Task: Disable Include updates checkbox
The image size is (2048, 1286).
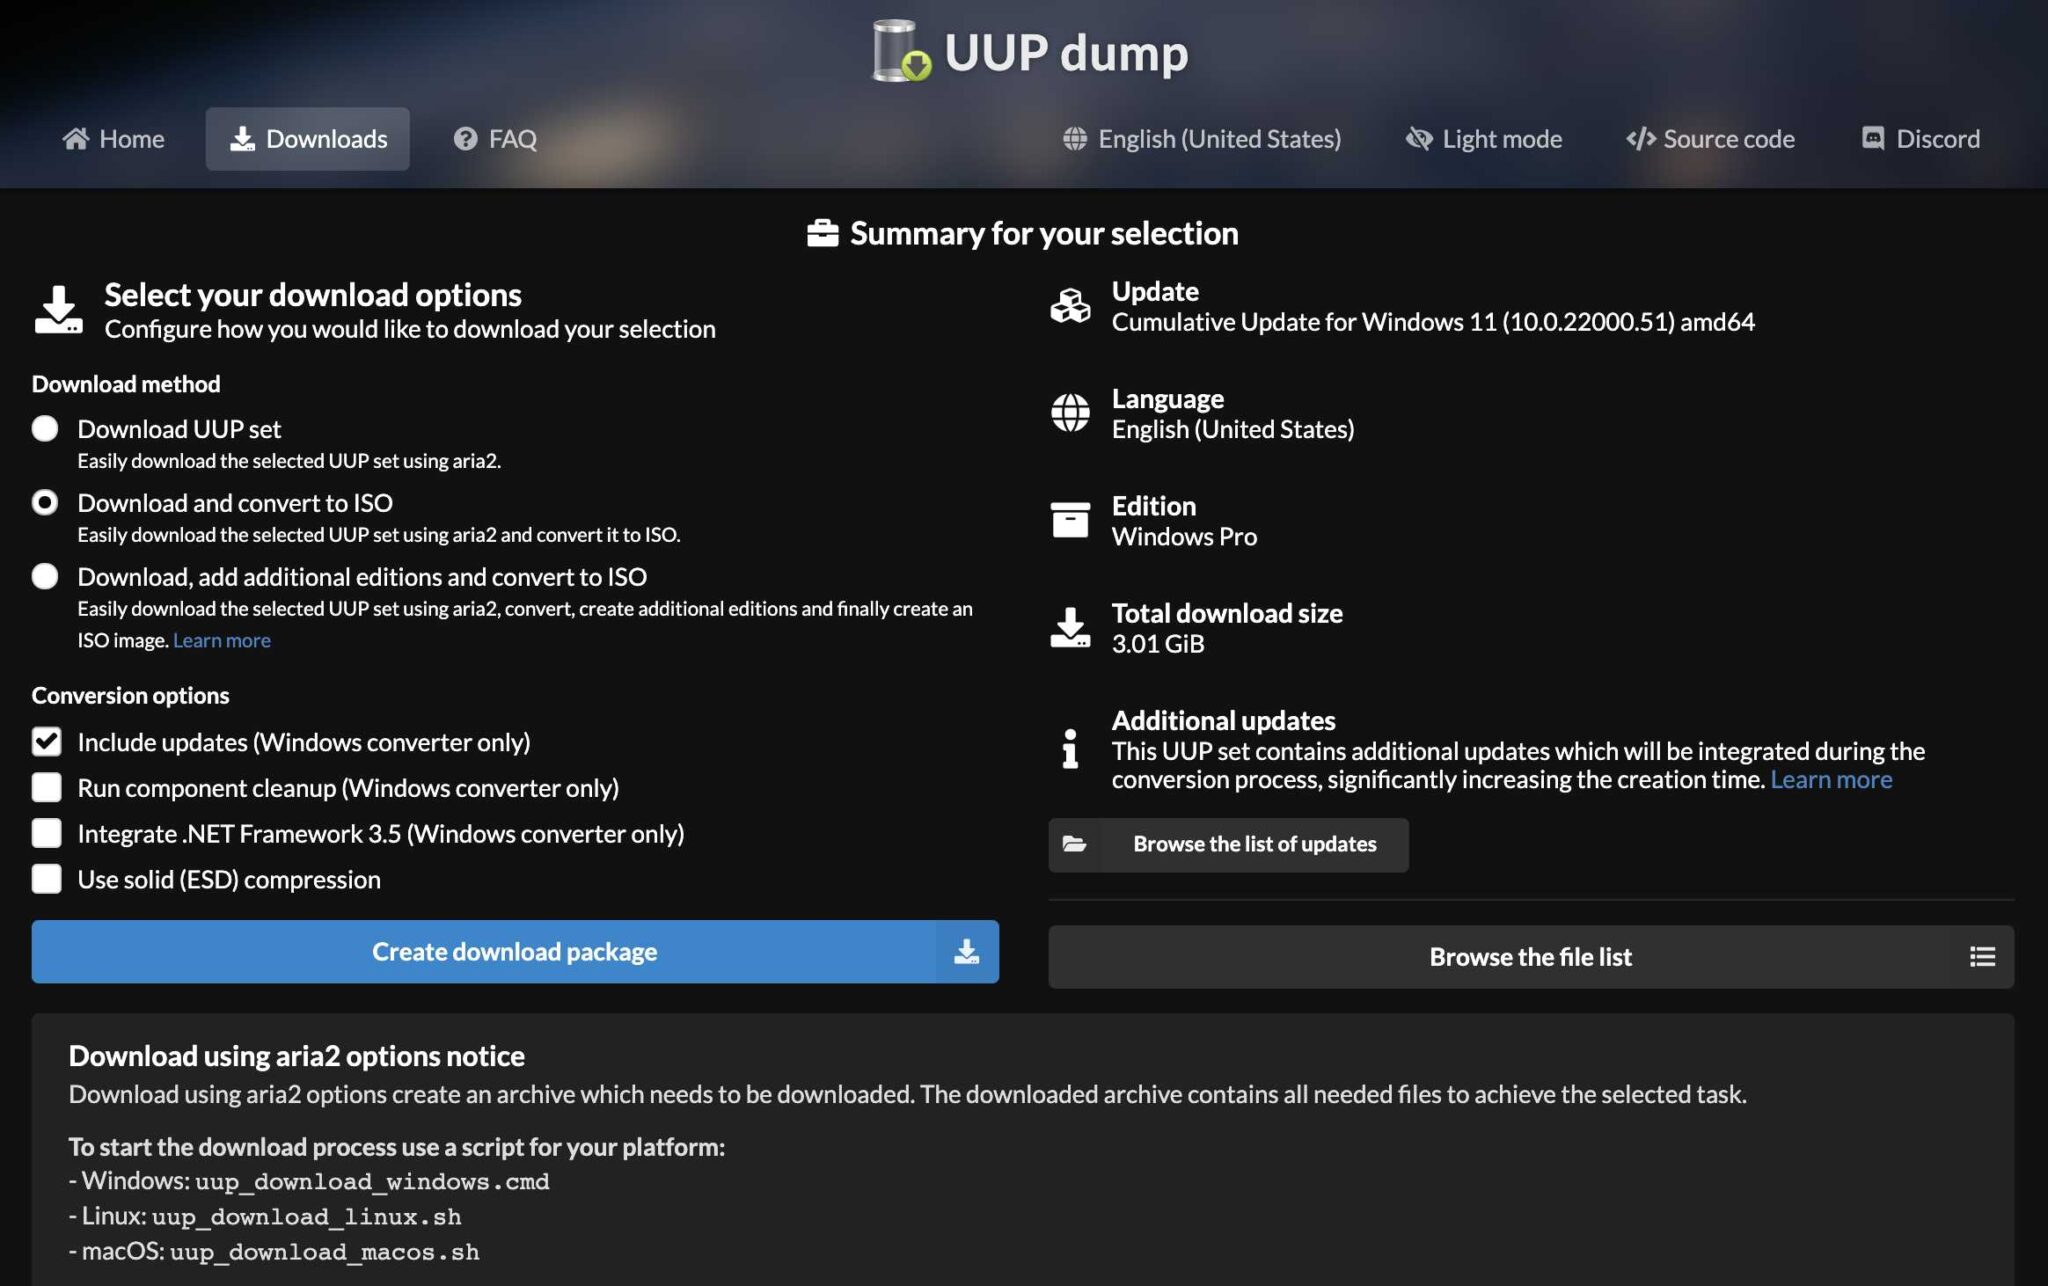Action: 46,742
